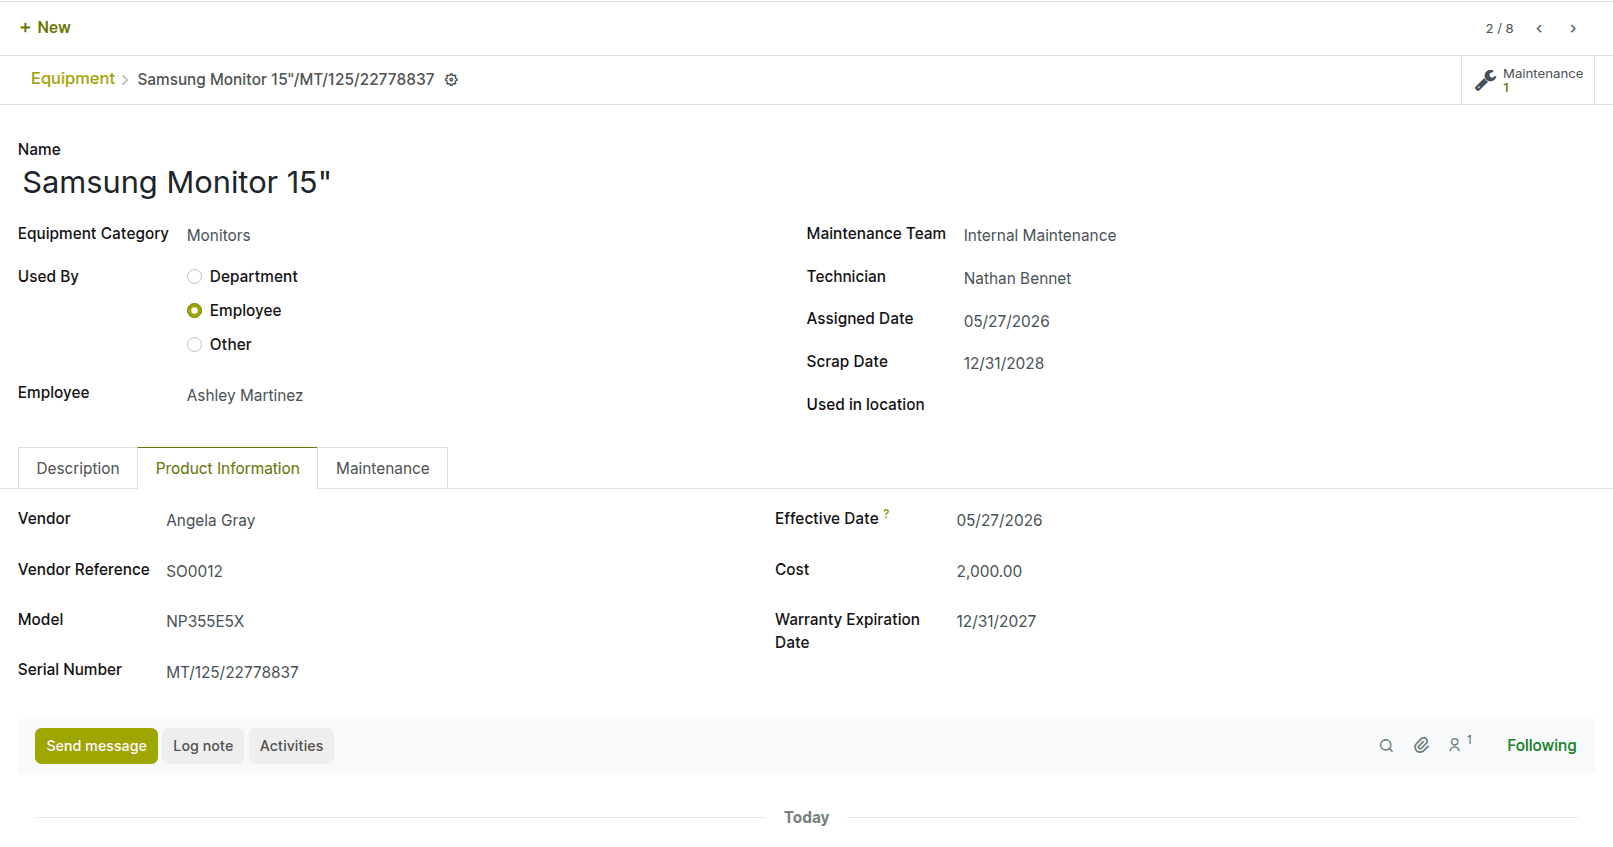This screenshot has width=1613, height=847.
Task: Switch to the Description tab
Action: 78,469
